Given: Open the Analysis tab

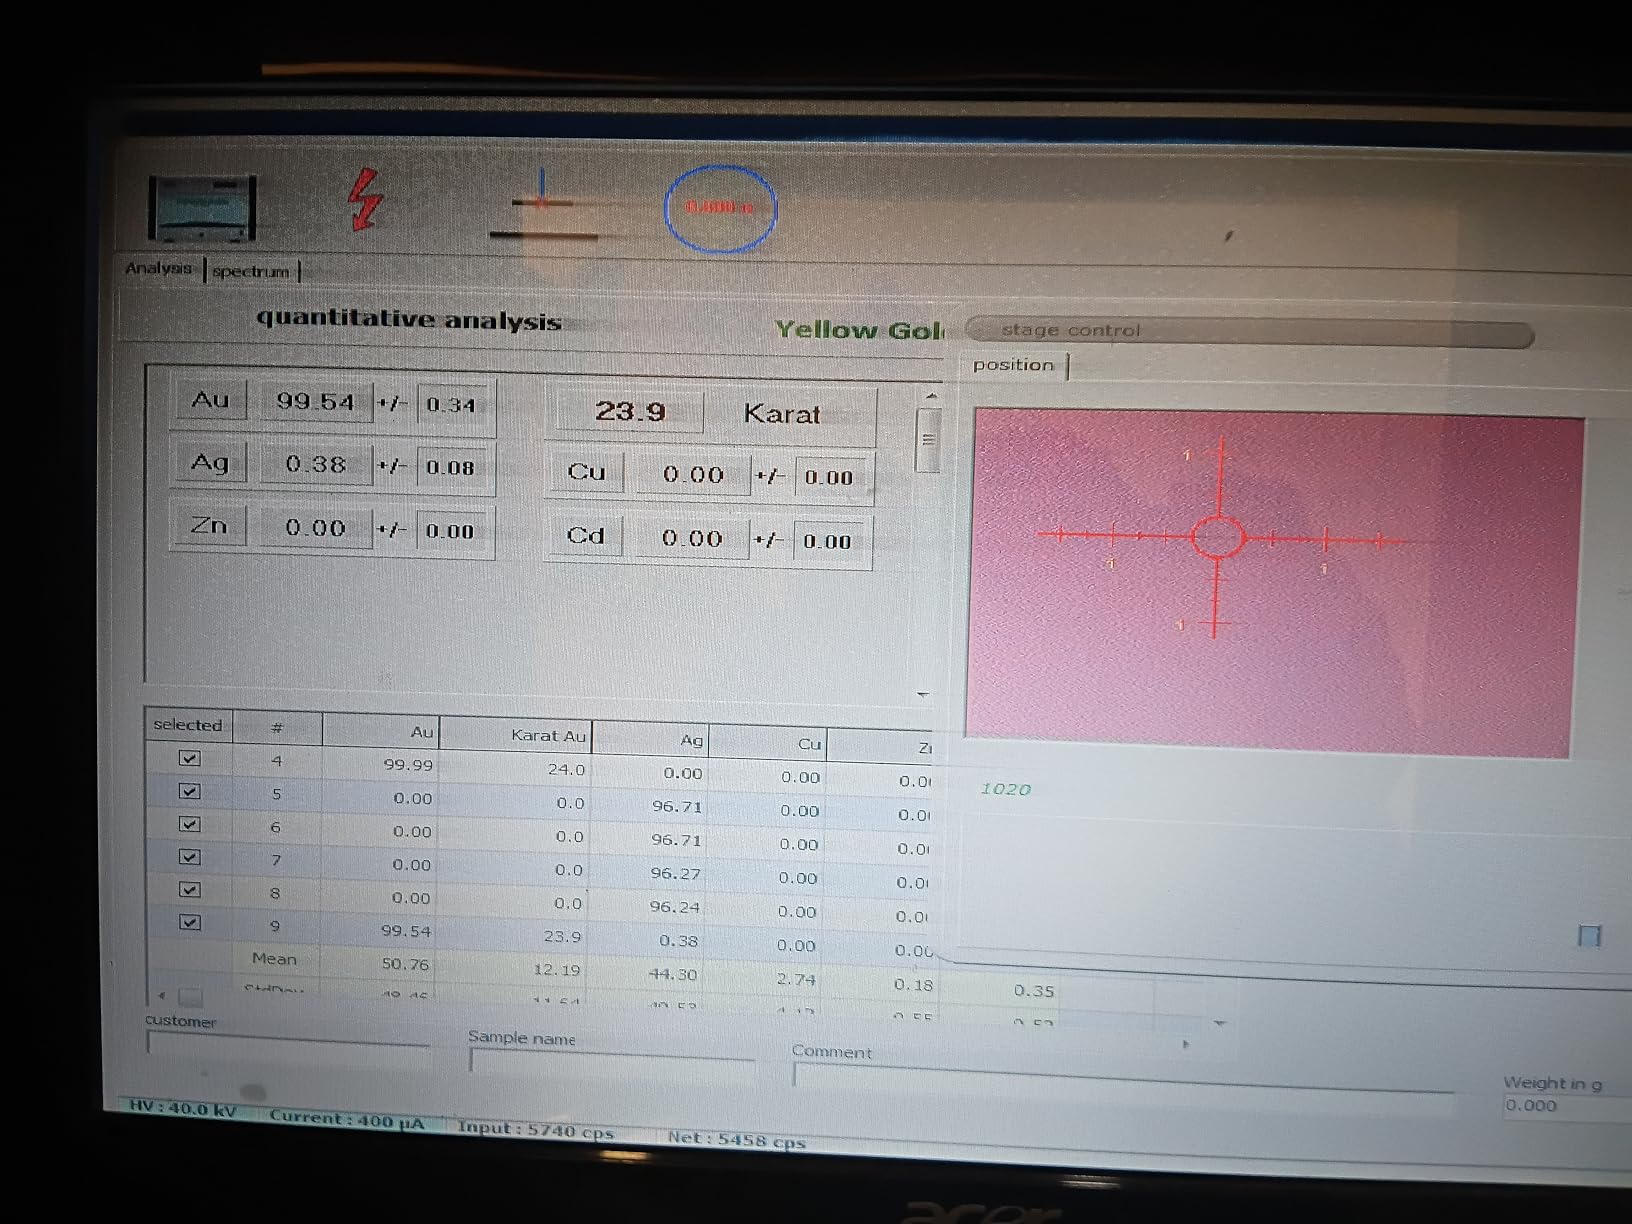Looking at the screenshot, I should pos(158,268).
